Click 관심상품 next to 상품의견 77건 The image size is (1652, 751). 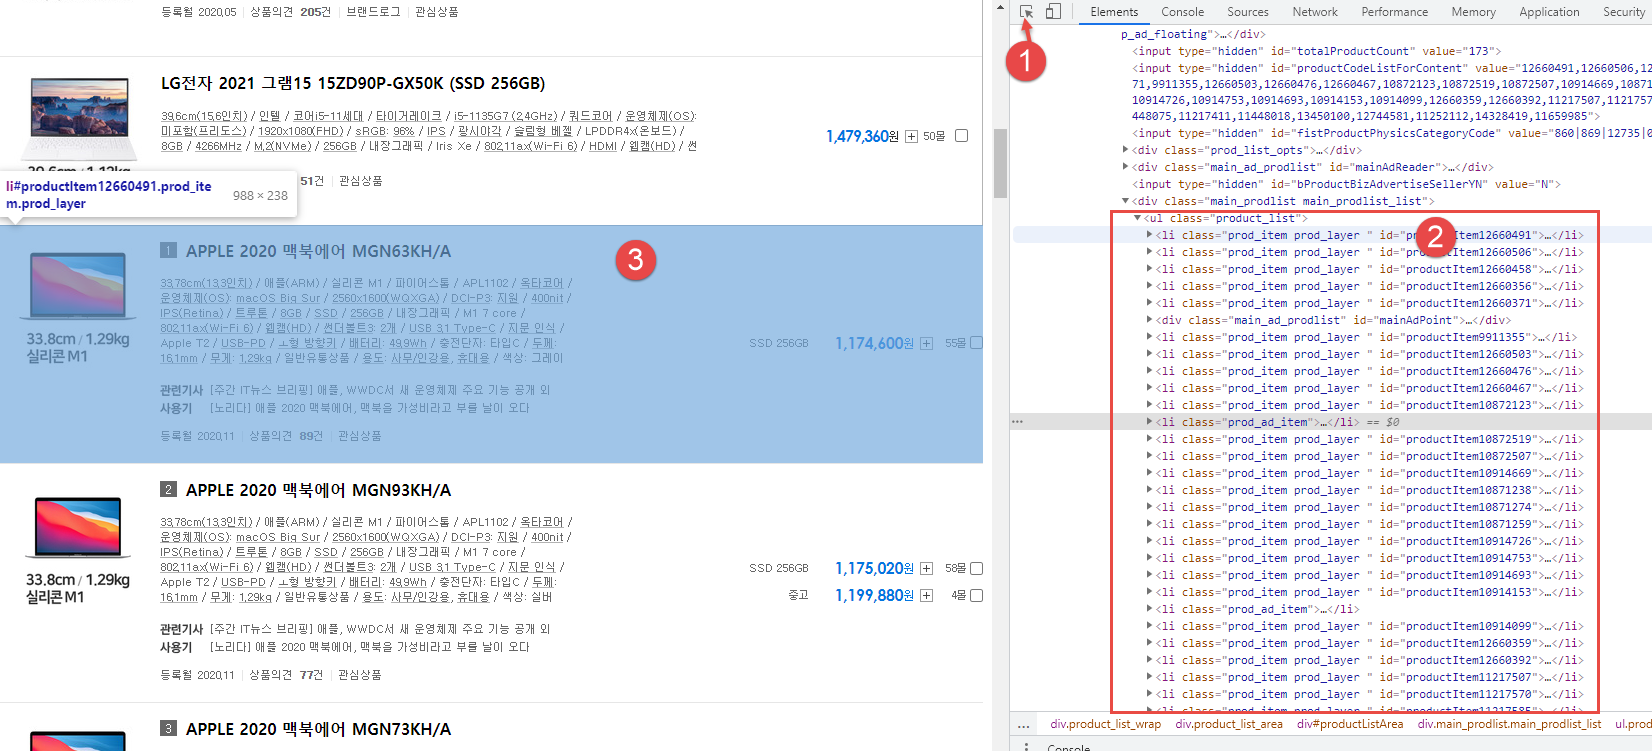[x=359, y=675]
